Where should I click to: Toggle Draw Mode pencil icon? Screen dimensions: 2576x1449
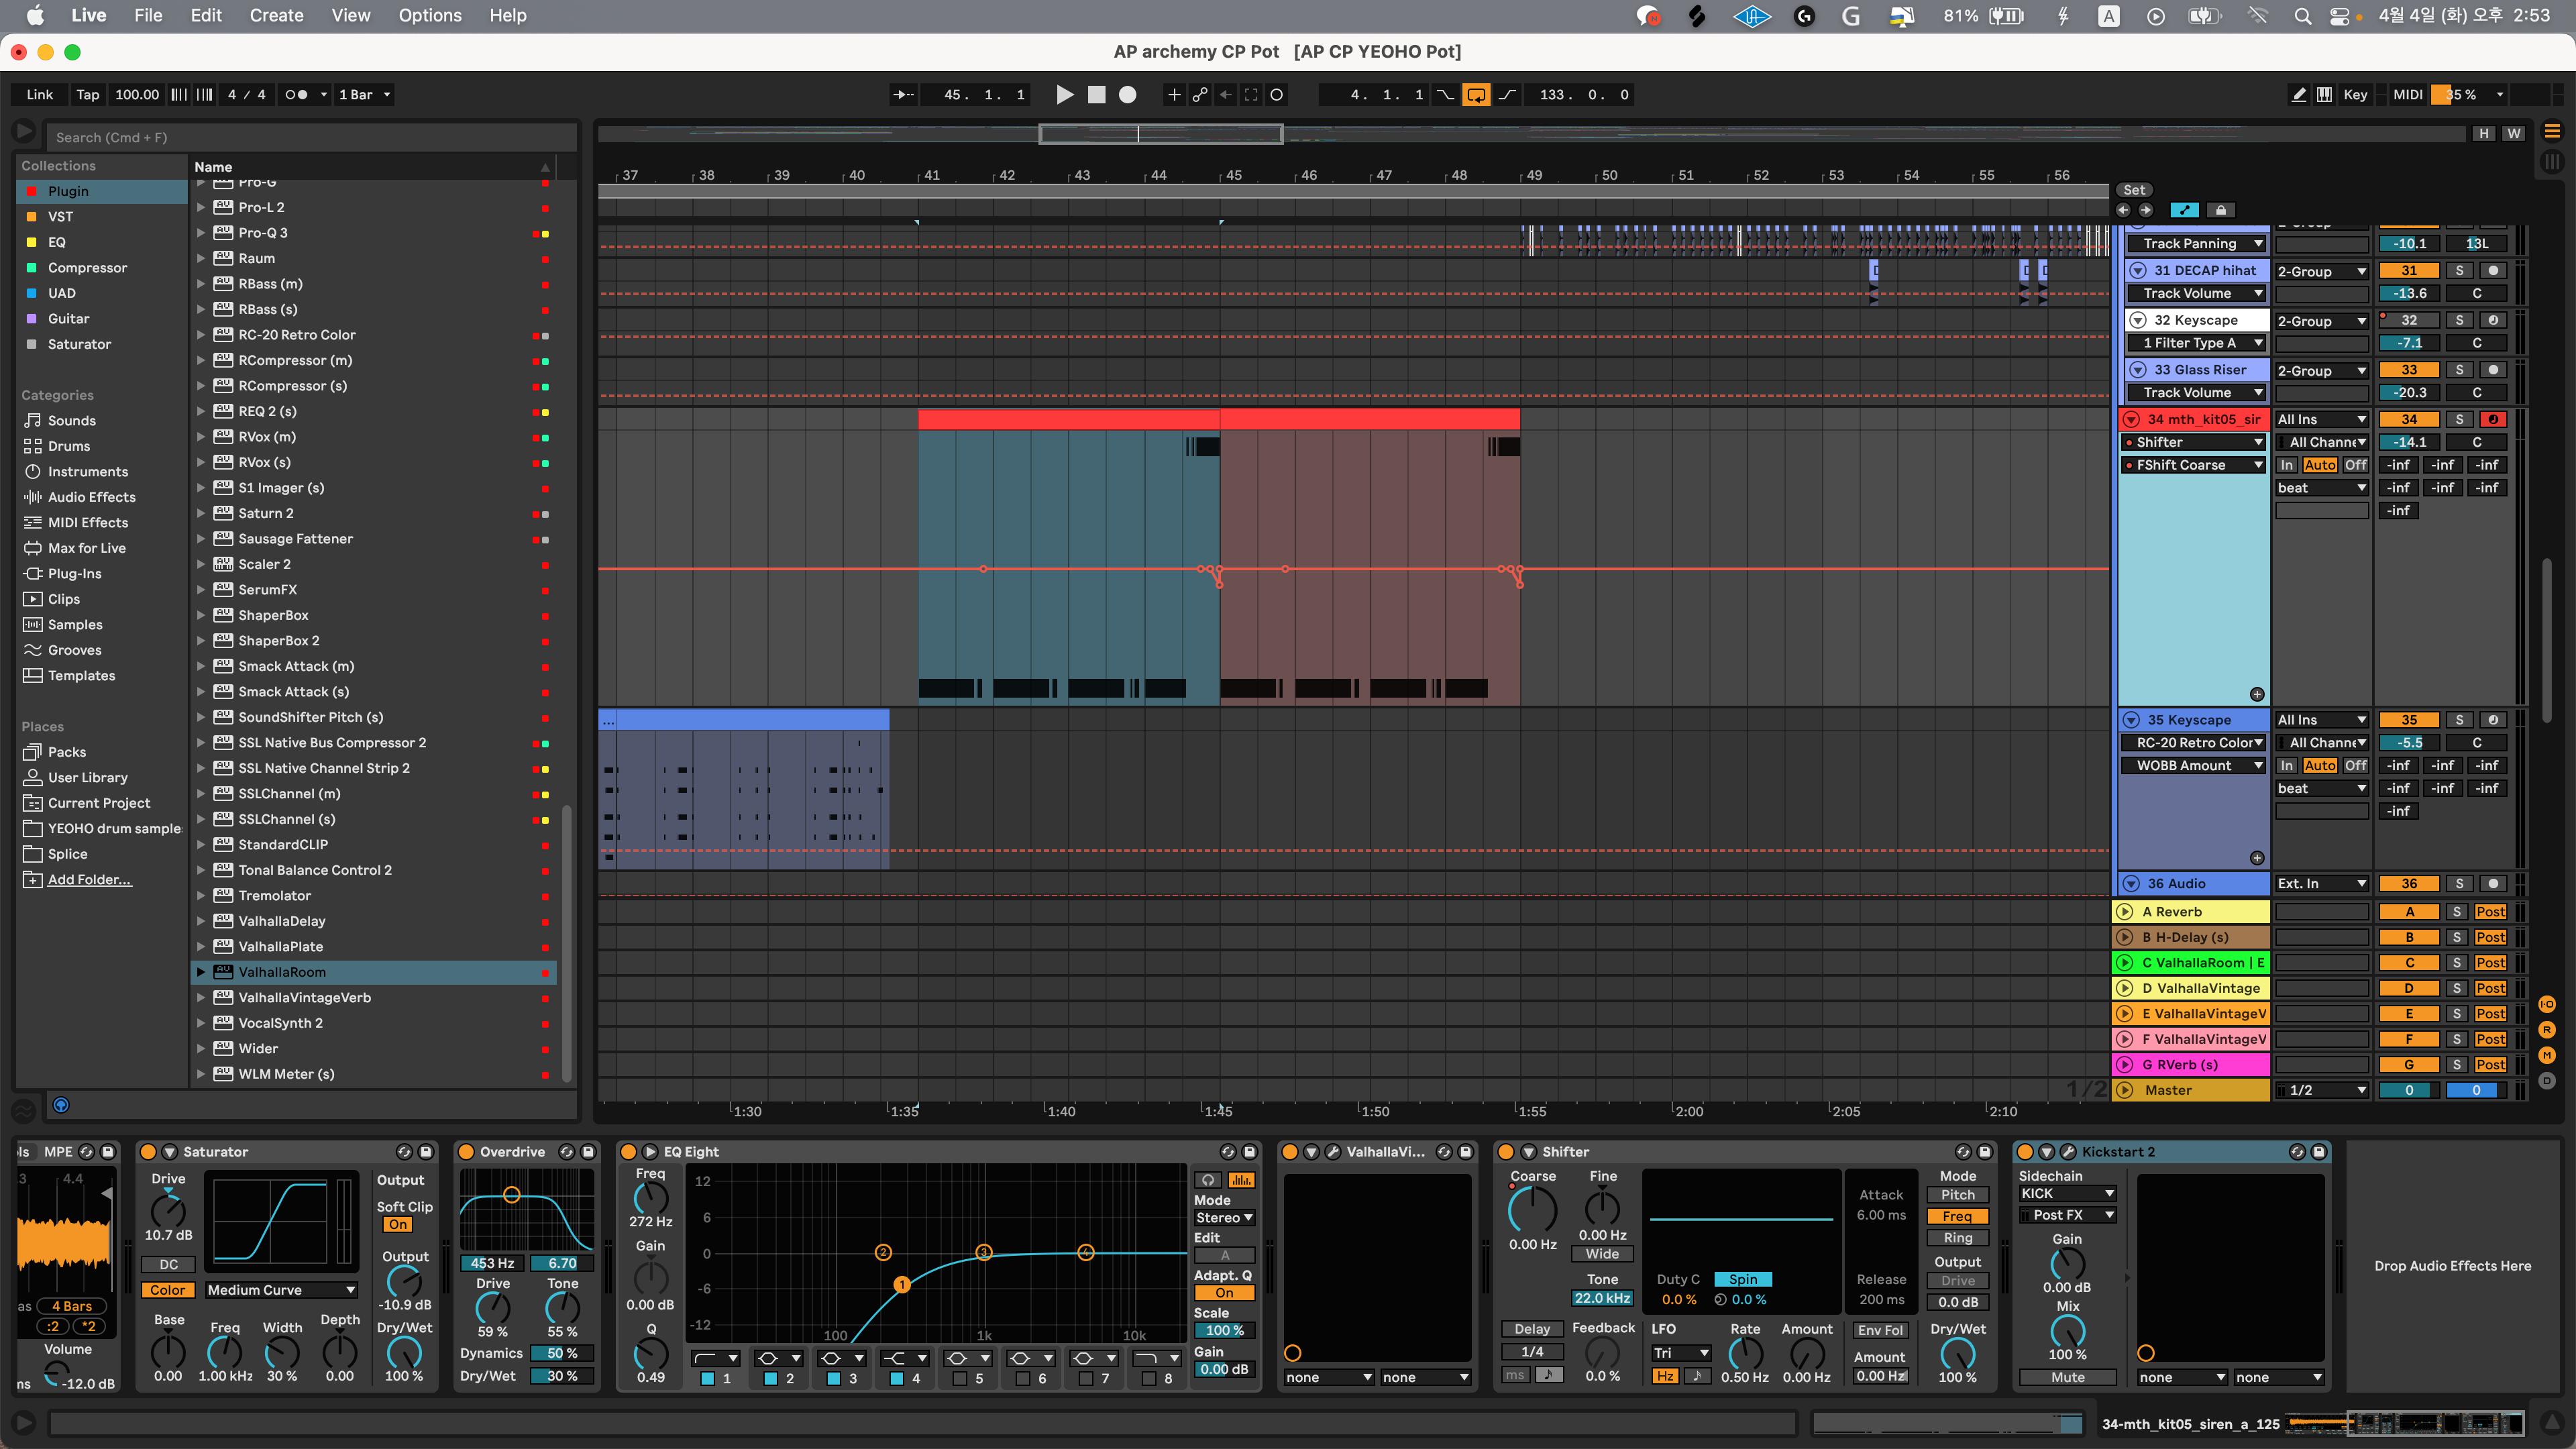(2299, 95)
